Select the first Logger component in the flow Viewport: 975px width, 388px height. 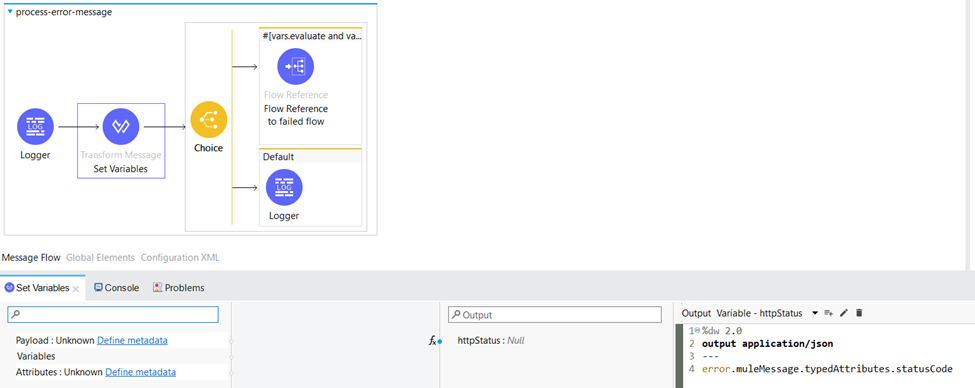point(35,127)
